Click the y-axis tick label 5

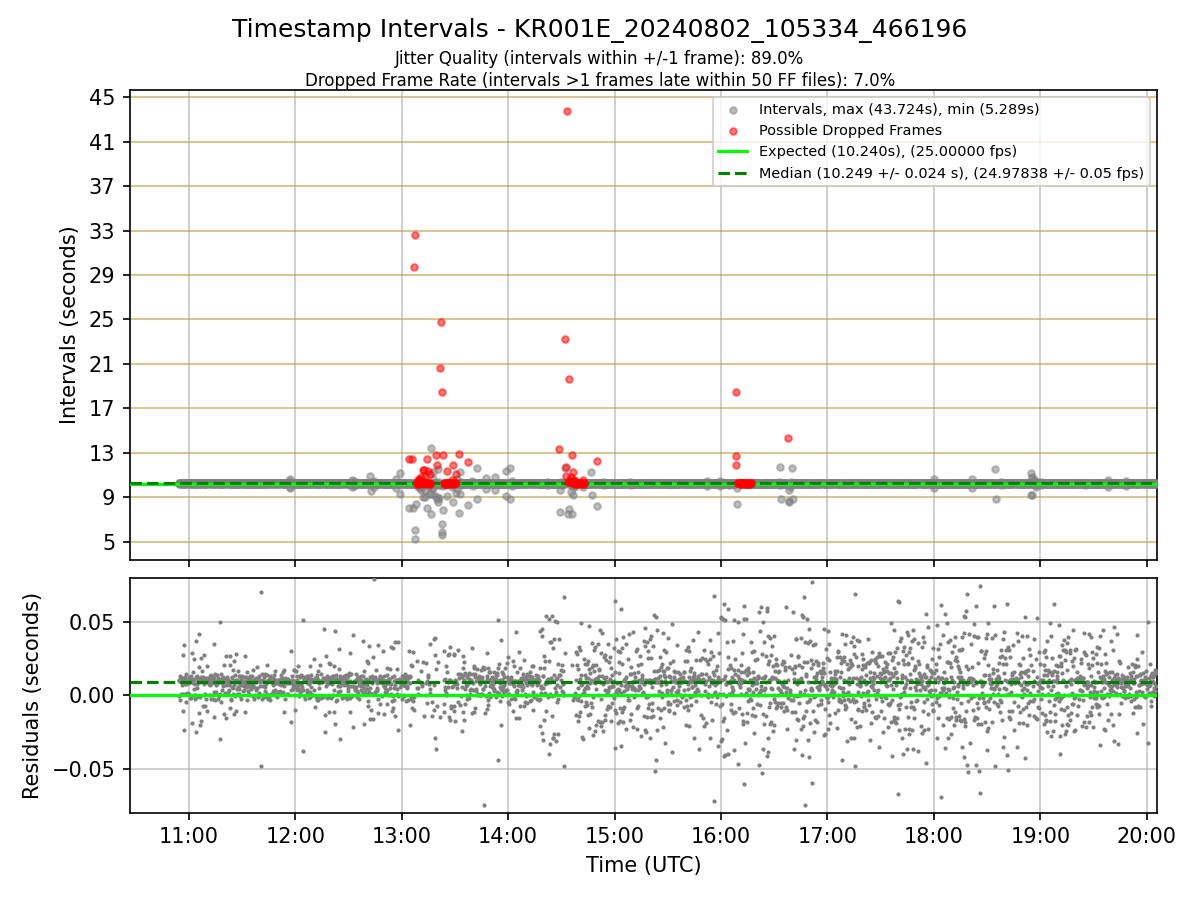click(x=111, y=542)
